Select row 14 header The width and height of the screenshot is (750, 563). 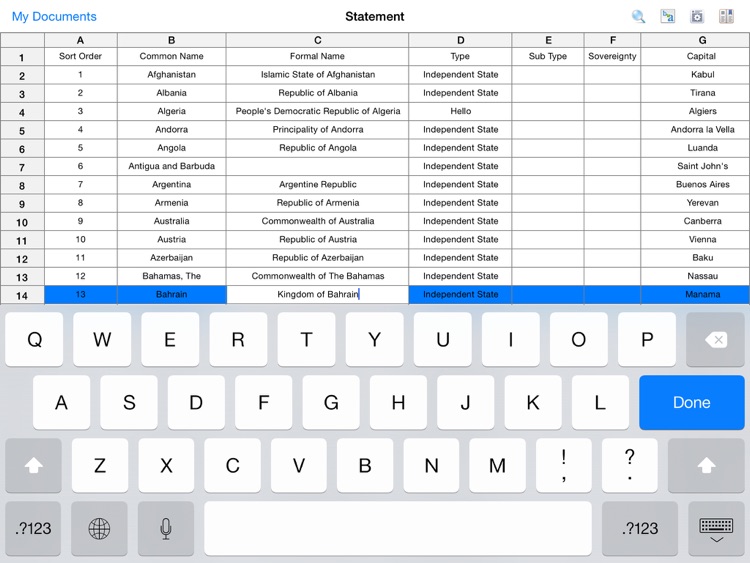coord(22,295)
